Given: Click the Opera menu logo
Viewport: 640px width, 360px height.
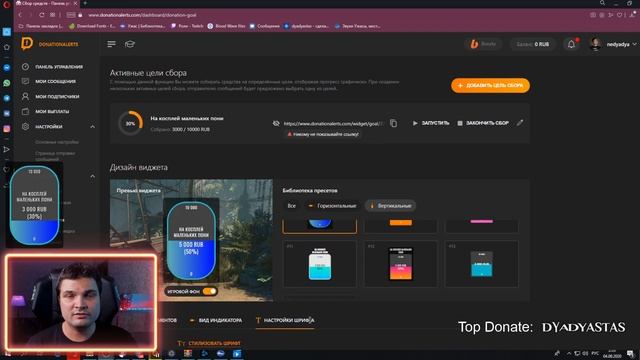Looking at the screenshot, I should [x=6, y=4].
